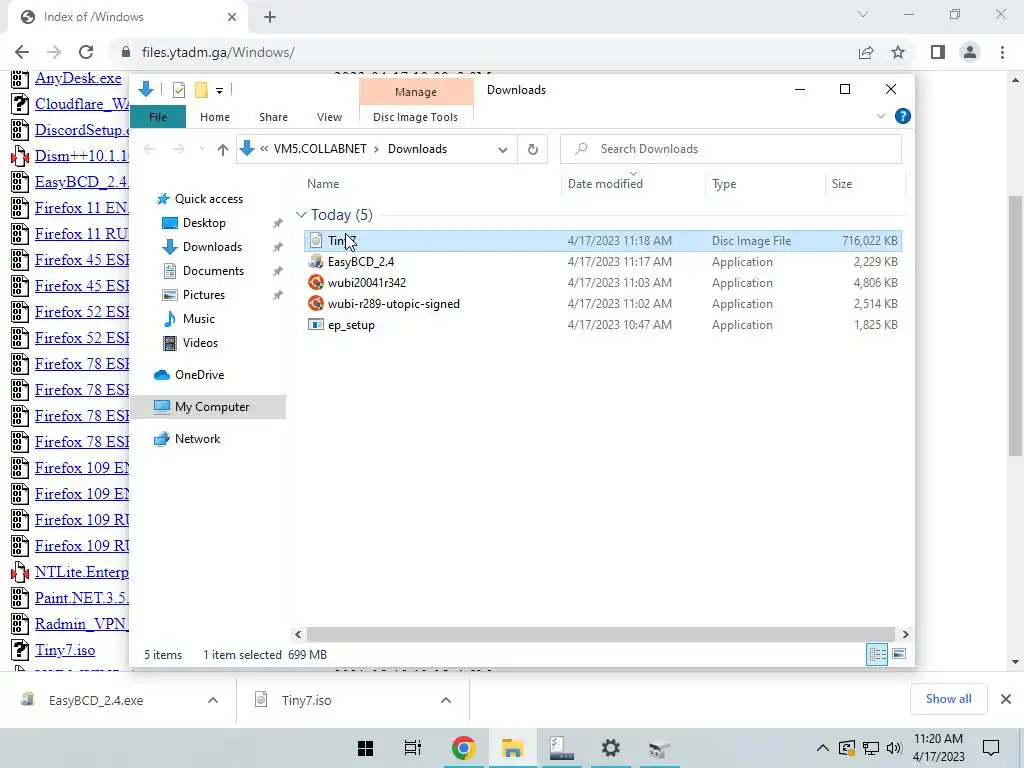This screenshot has height=768, width=1024.
Task: Sort files by Type column
Action: (724, 184)
